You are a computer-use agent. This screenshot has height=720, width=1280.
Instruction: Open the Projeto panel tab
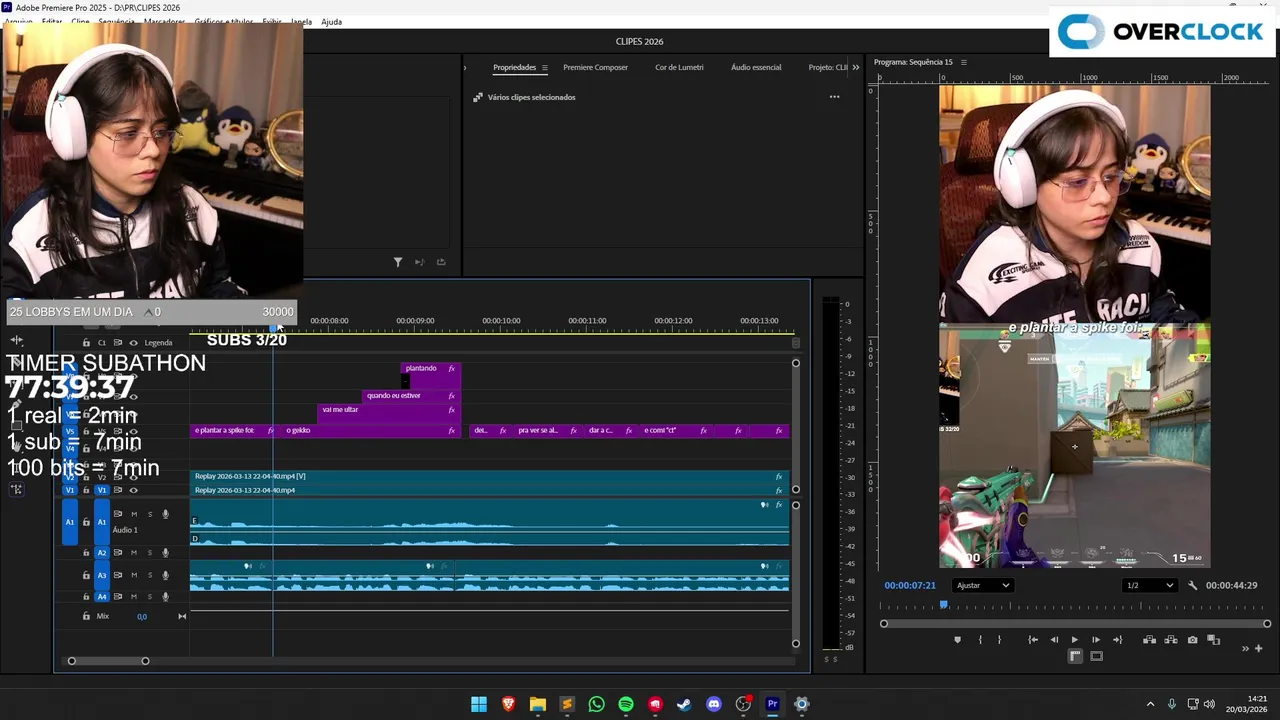click(x=828, y=67)
